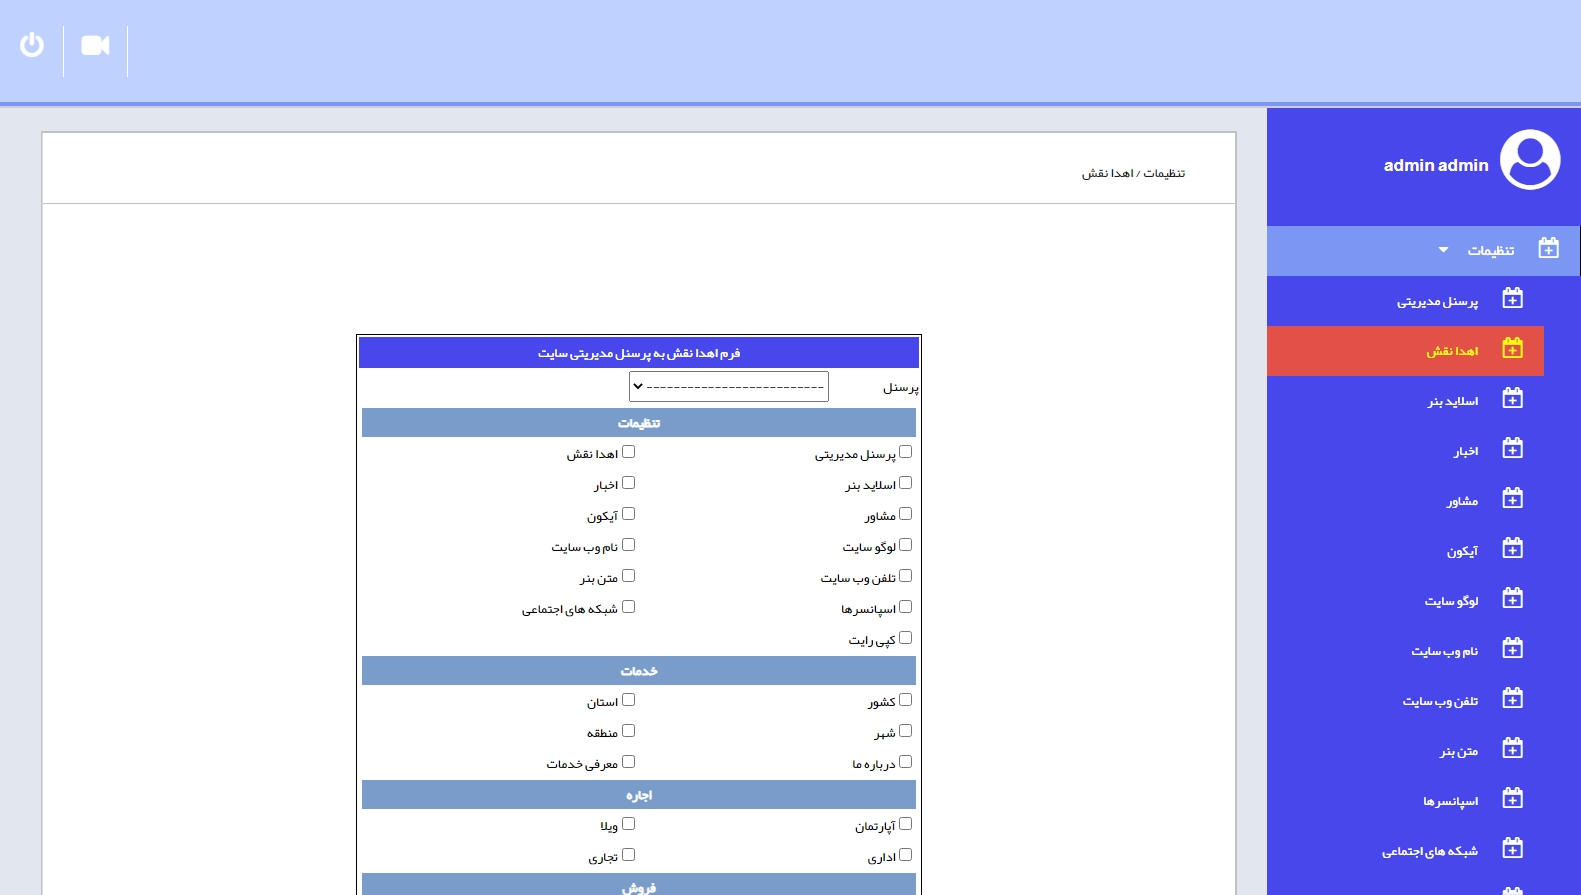Click the icon next to اسلاید بنر
This screenshot has height=895, width=1581.
pyautogui.click(x=1512, y=399)
